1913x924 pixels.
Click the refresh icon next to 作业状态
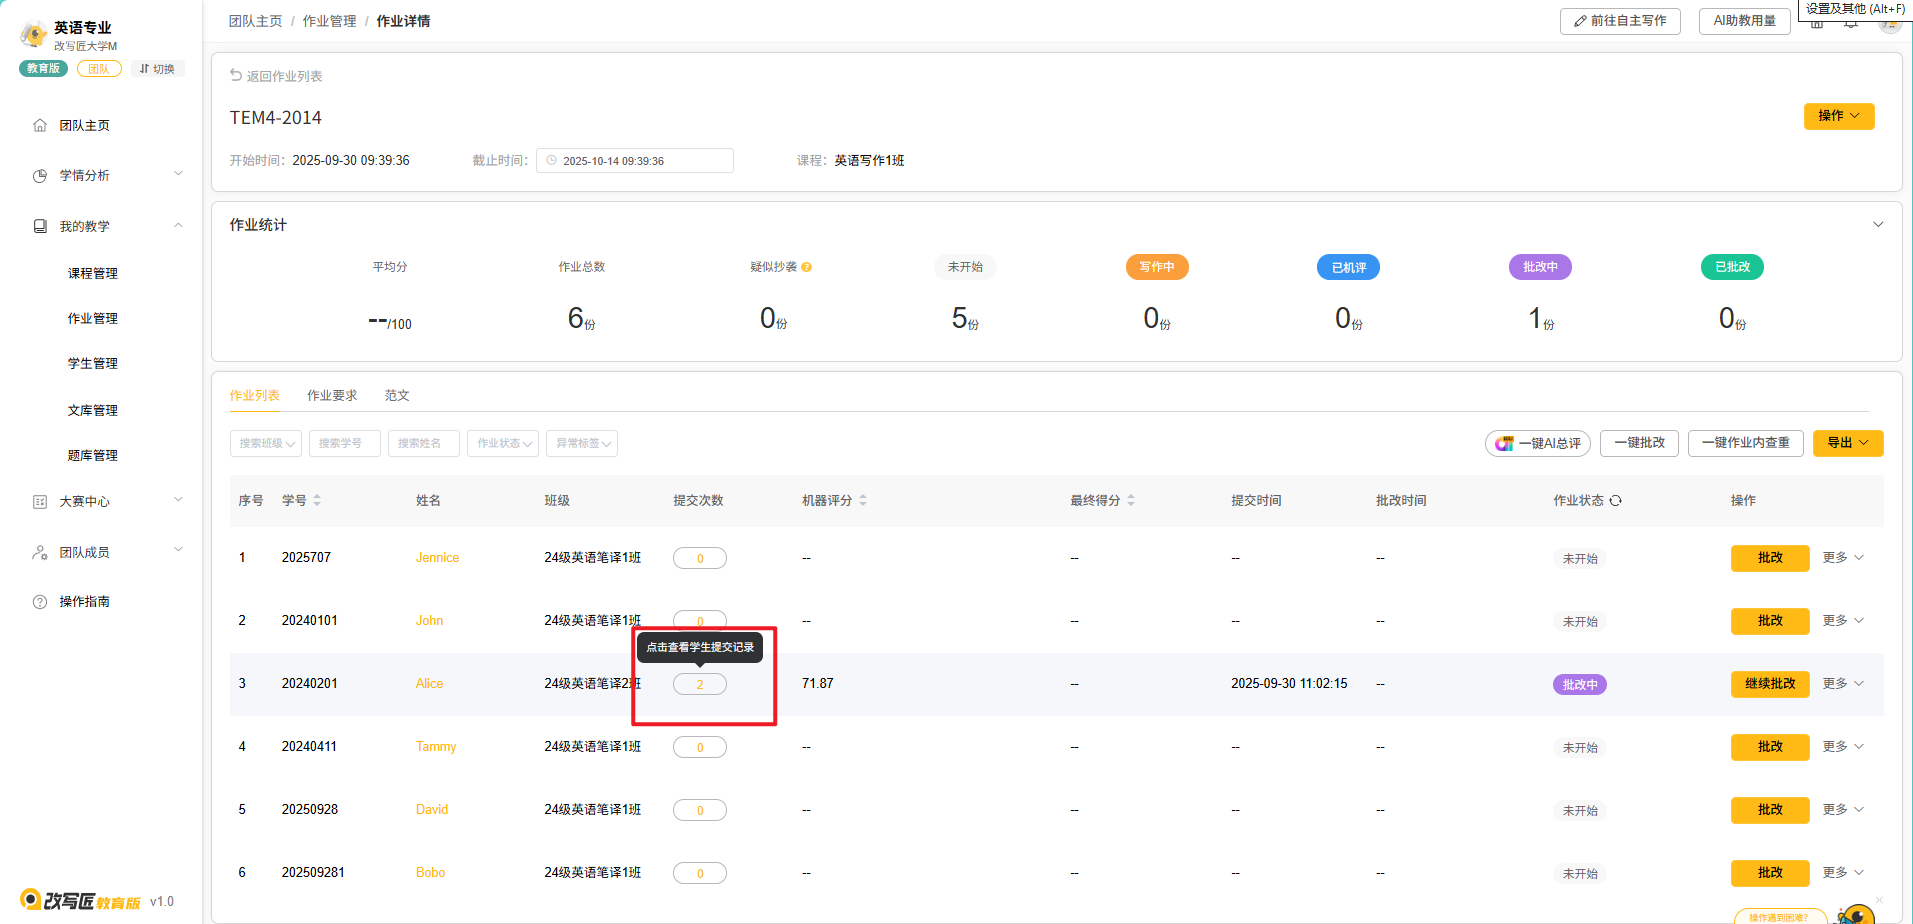1615,501
